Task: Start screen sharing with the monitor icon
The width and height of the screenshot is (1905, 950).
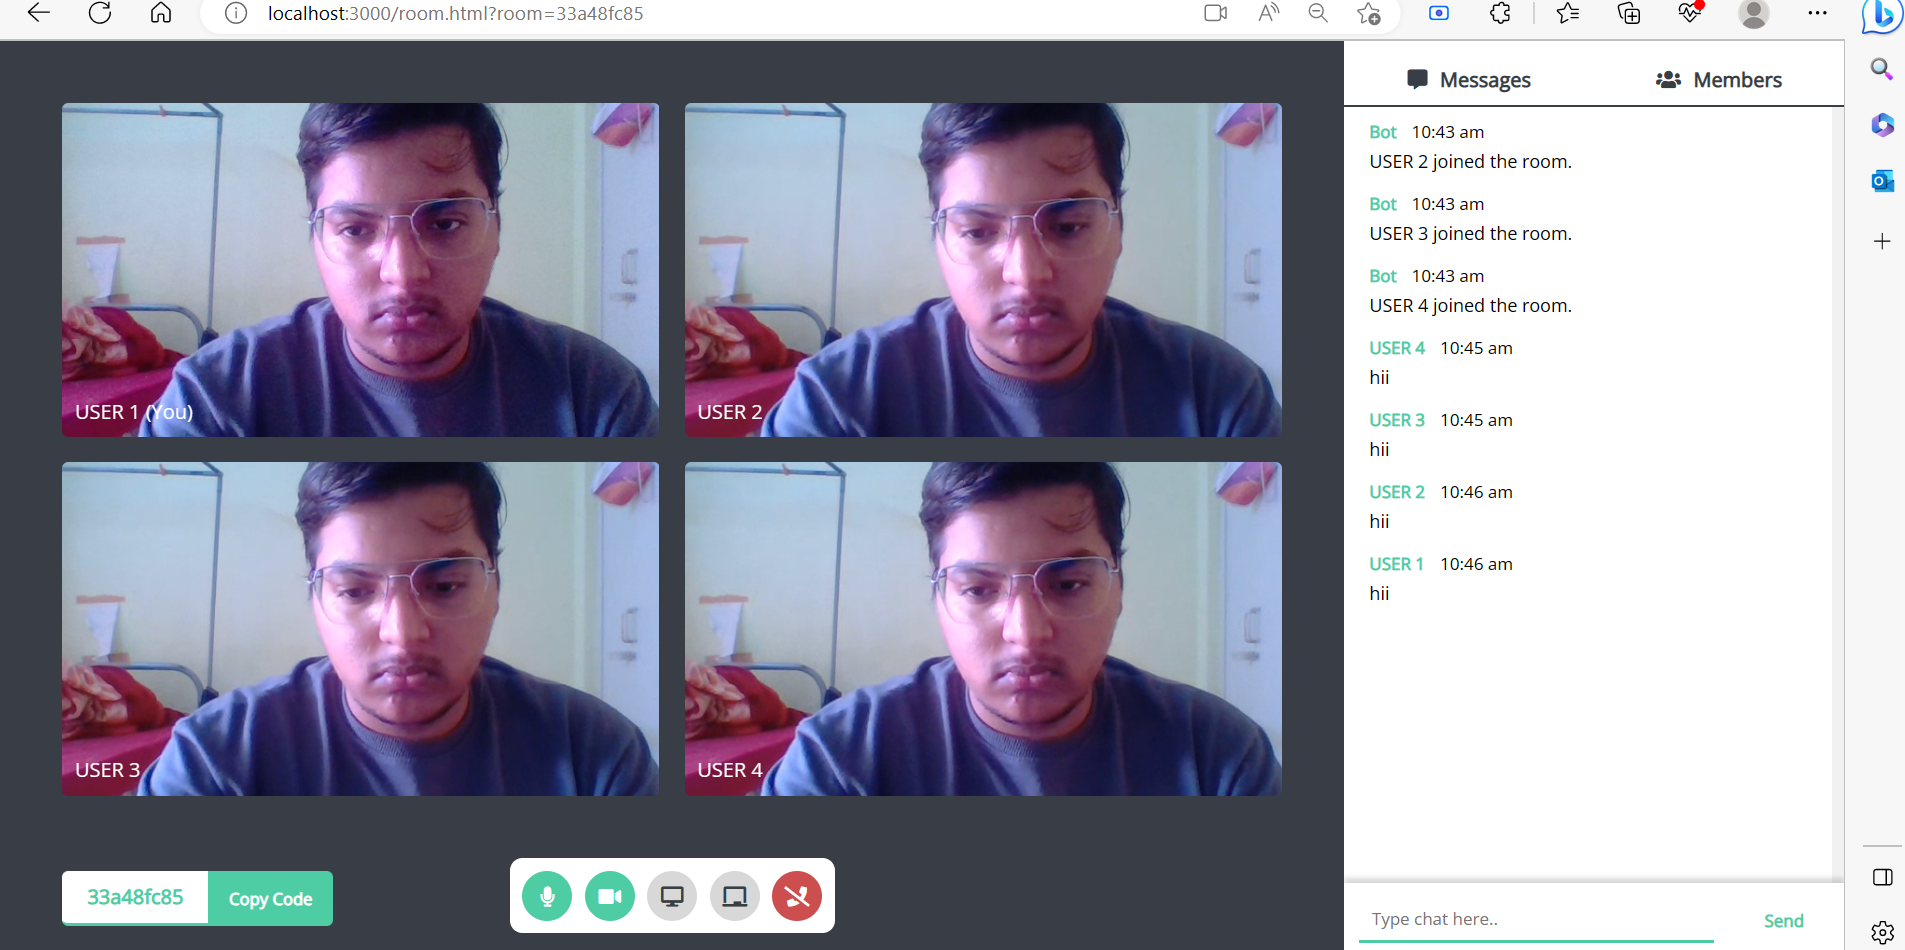Action: click(x=672, y=896)
